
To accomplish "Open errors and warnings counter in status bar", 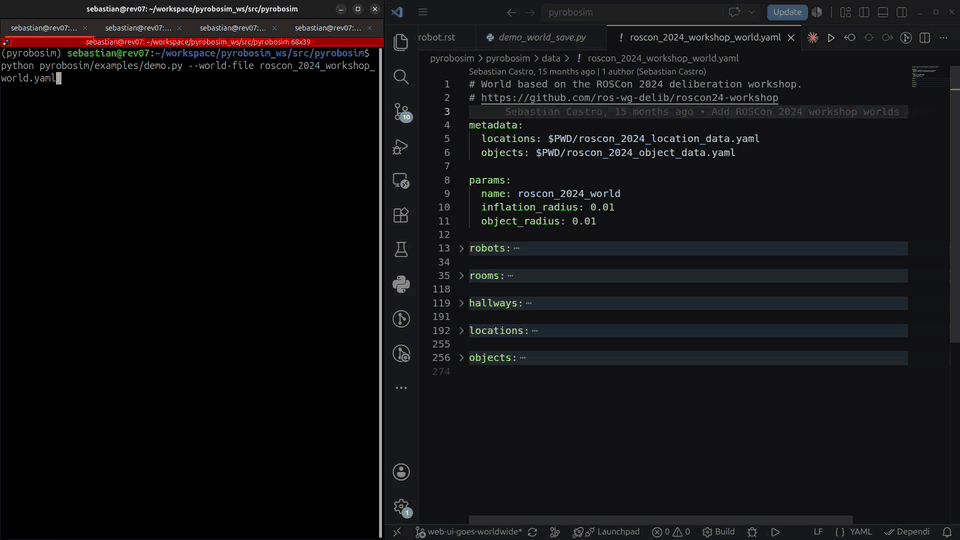I will click(x=671, y=532).
